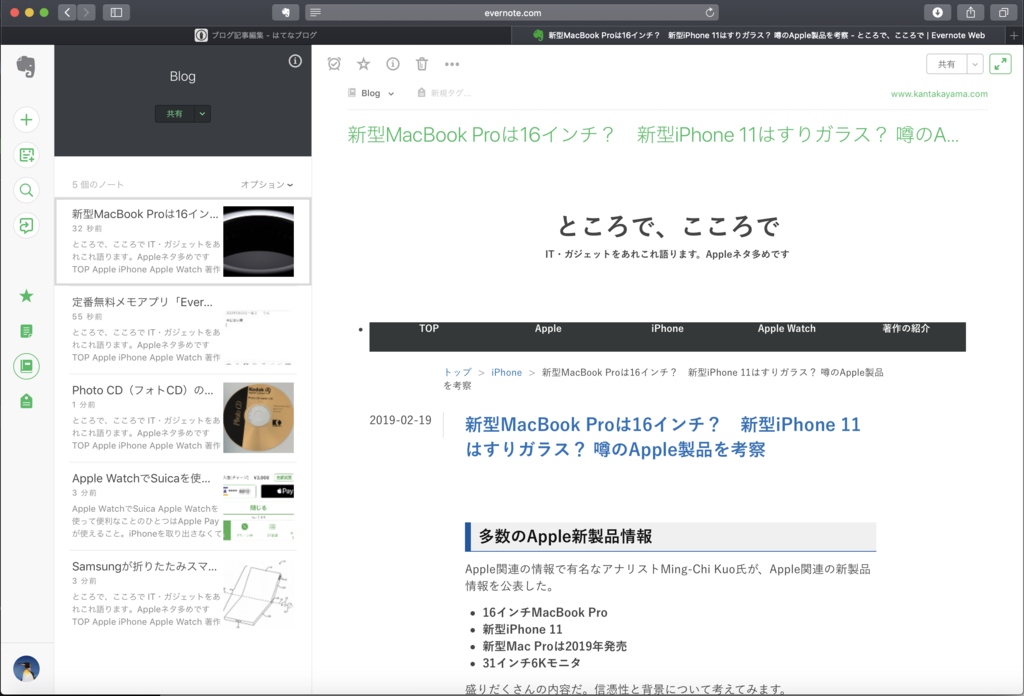Reload the evernote.com page
This screenshot has width=1024, height=696.
pyautogui.click(x=709, y=12)
